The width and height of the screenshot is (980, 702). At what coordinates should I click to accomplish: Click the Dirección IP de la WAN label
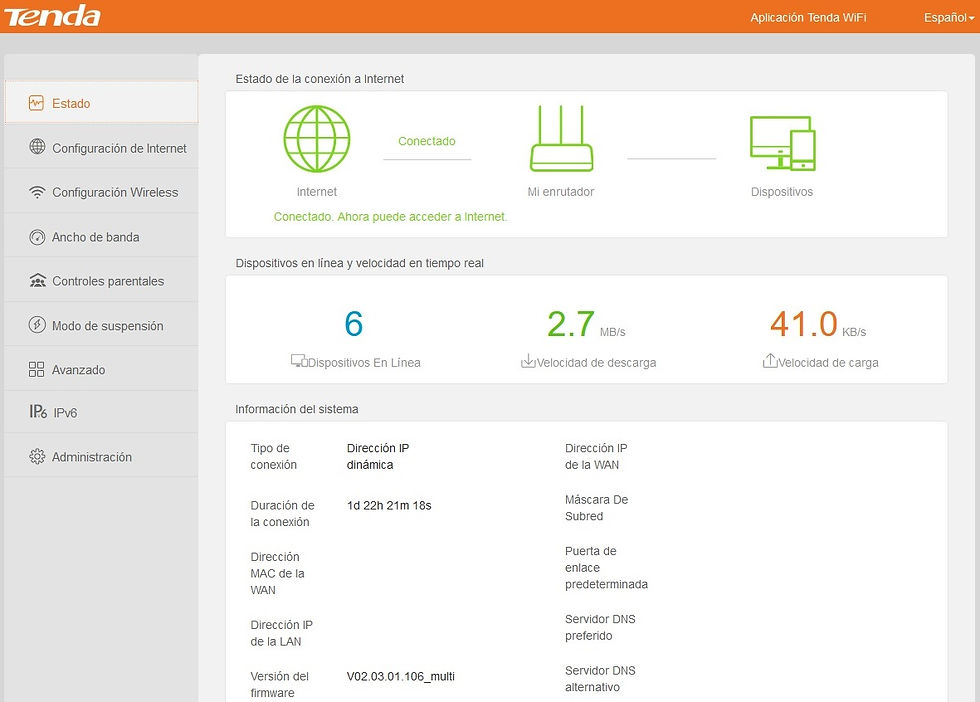[x=596, y=456]
